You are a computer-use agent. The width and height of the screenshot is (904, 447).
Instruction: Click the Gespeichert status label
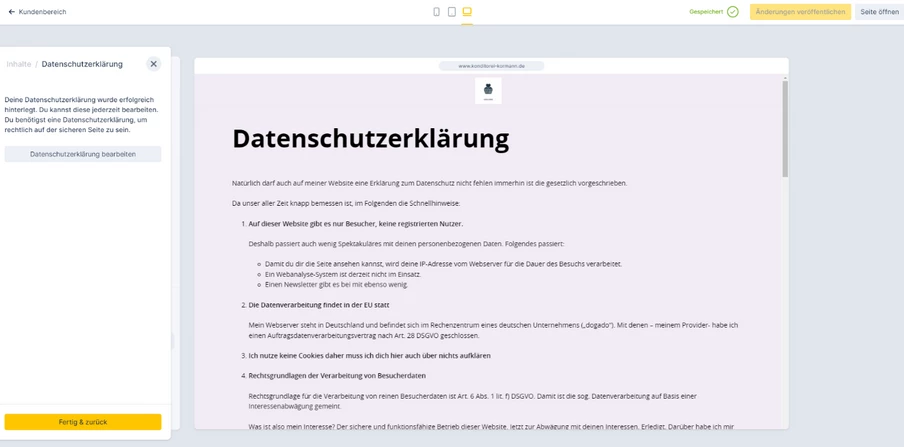click(x=706, y=12)
